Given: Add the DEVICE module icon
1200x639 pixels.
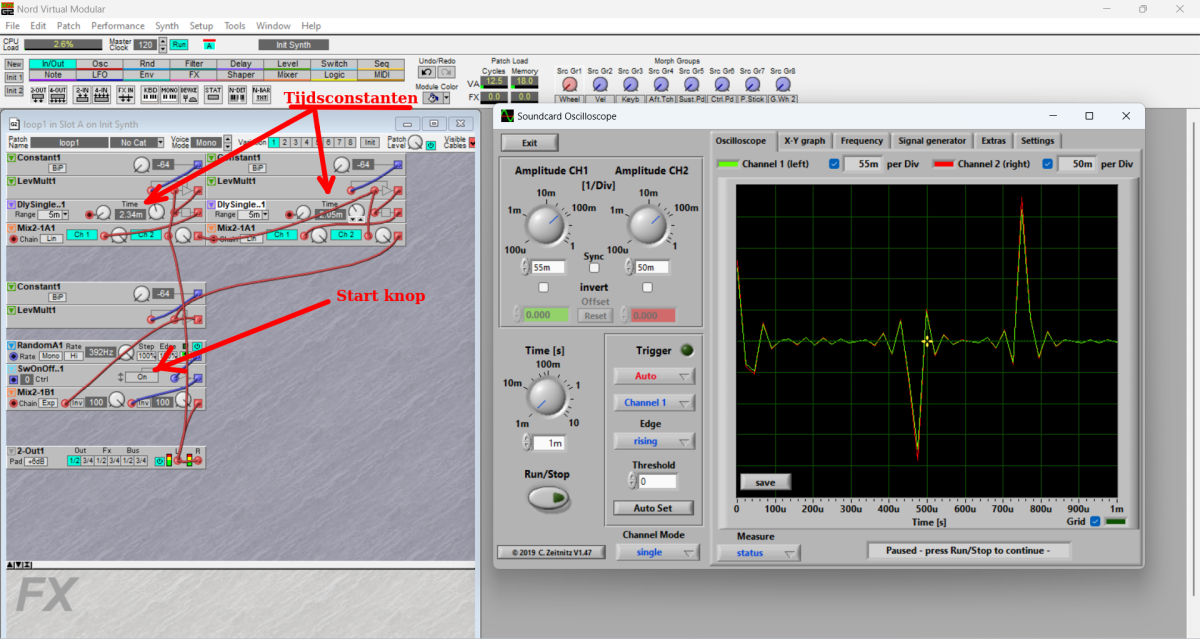Looking at the screenshot, I should pyautogui.click(x=189, y=93).
